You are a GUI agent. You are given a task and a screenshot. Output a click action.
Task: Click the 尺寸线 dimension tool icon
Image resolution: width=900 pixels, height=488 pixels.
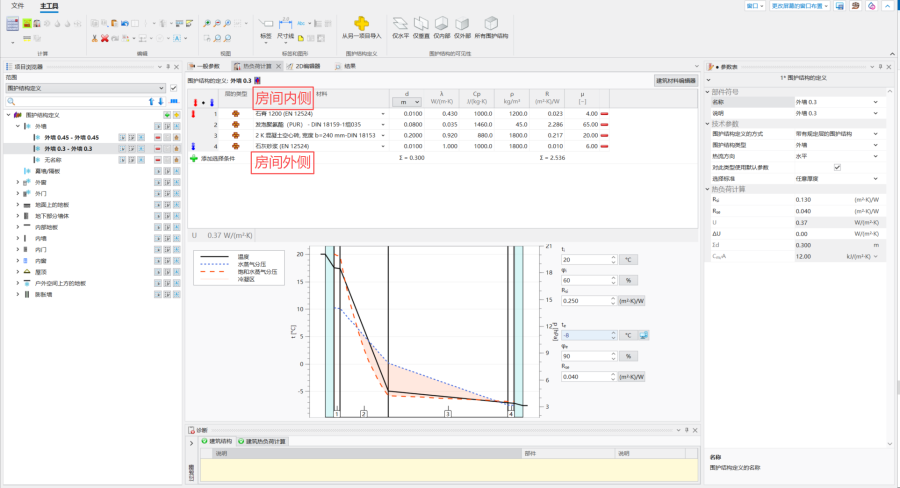[287, 24]
